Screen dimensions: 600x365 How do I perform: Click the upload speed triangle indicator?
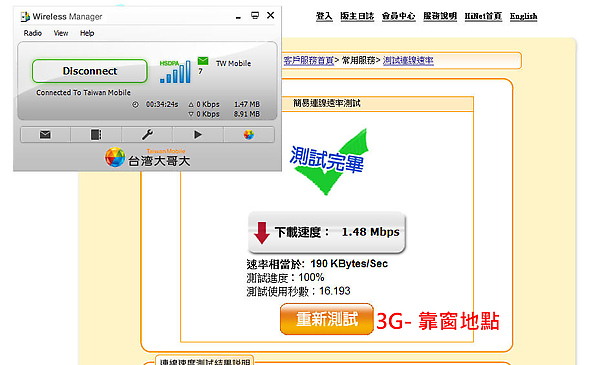pos(191,104)
